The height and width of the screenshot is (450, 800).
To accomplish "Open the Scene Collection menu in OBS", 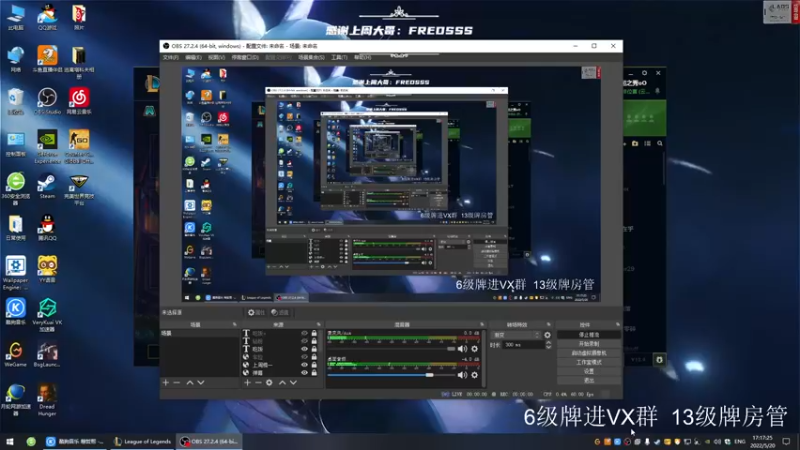I will pyautogui.click(x=311, y=58).
